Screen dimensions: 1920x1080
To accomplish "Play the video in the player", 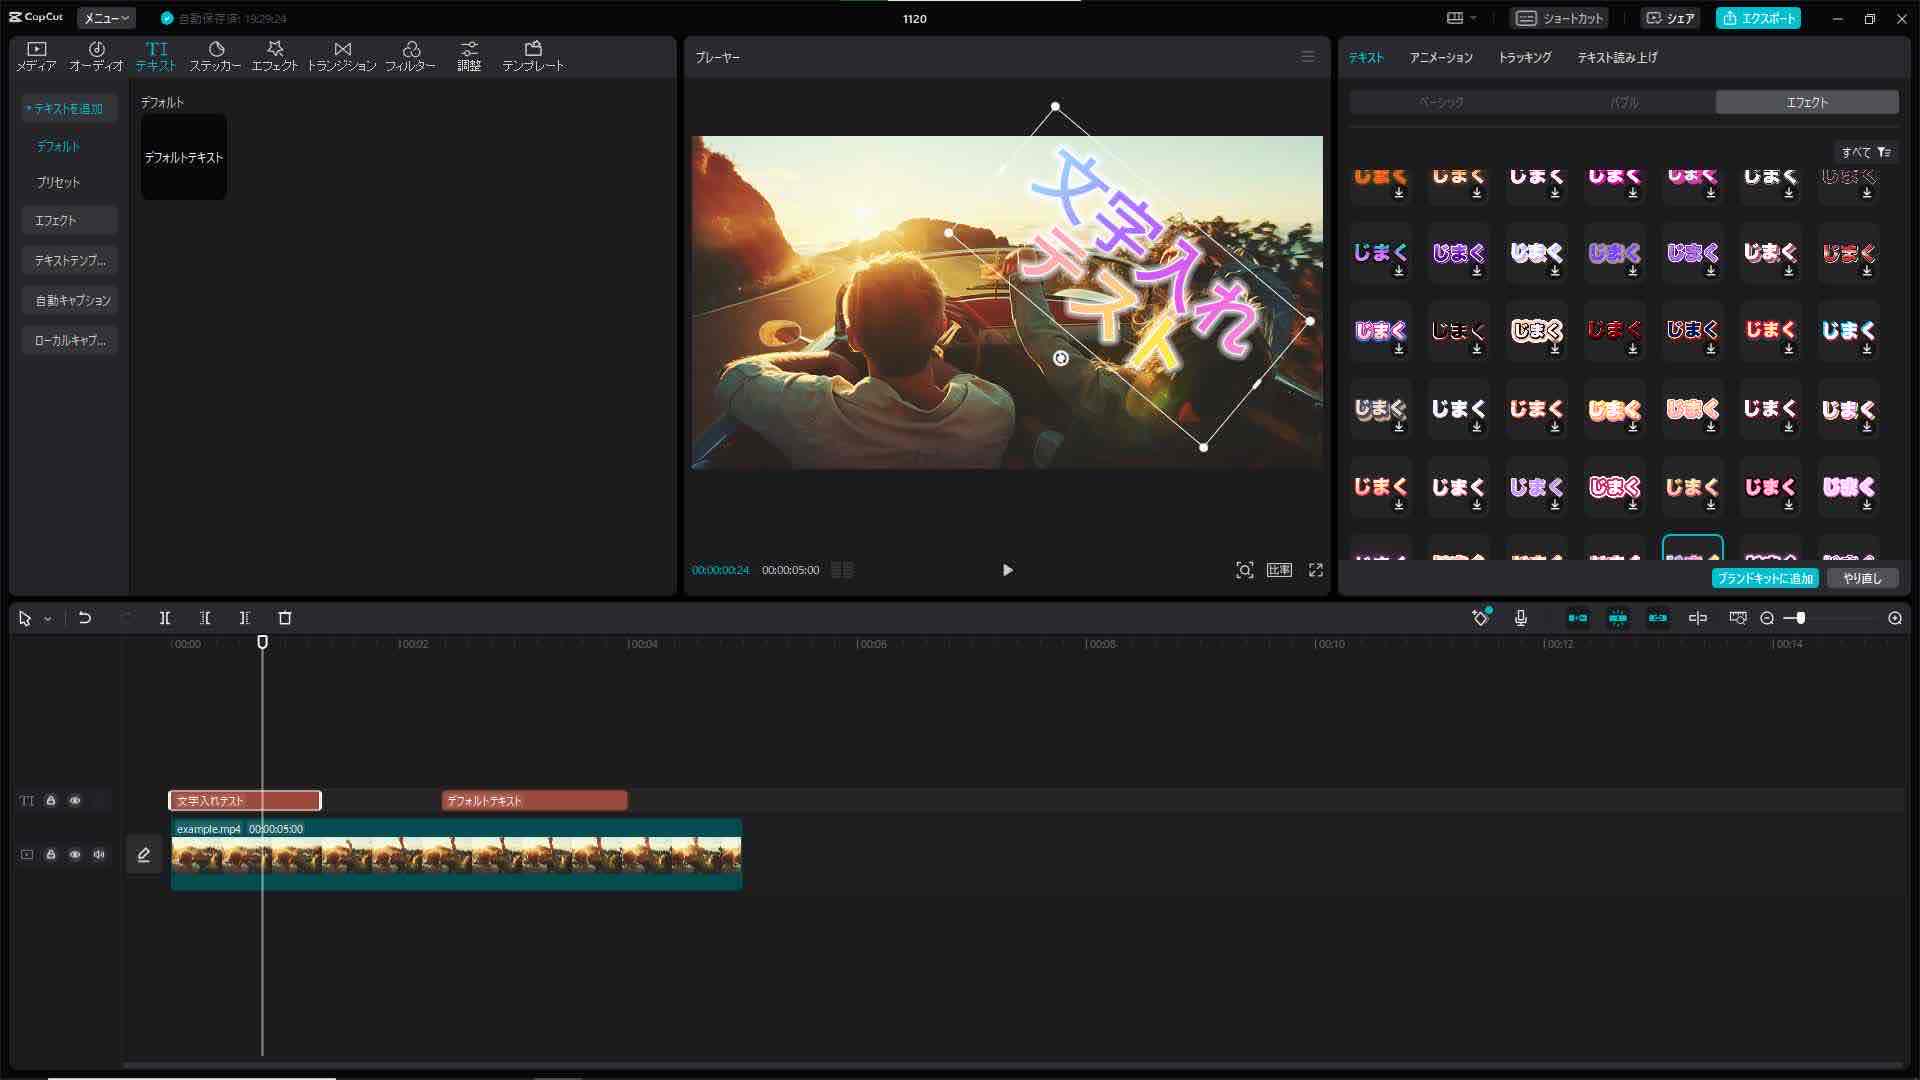I will 1007,570.
